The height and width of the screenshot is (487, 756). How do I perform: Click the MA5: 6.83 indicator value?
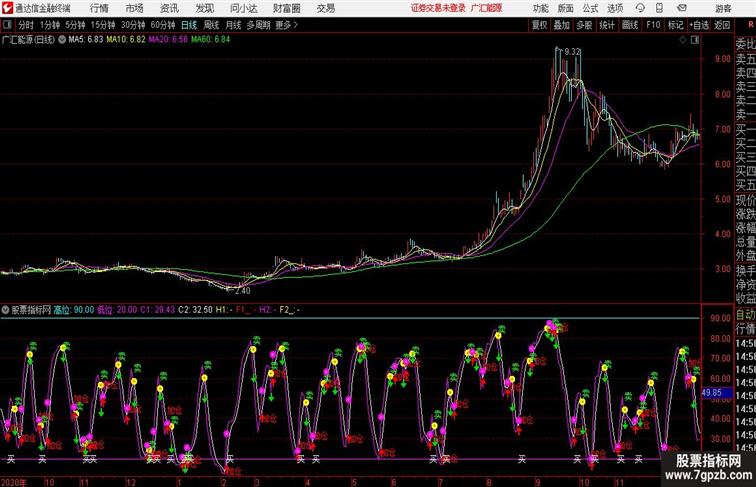coord(86,39)
